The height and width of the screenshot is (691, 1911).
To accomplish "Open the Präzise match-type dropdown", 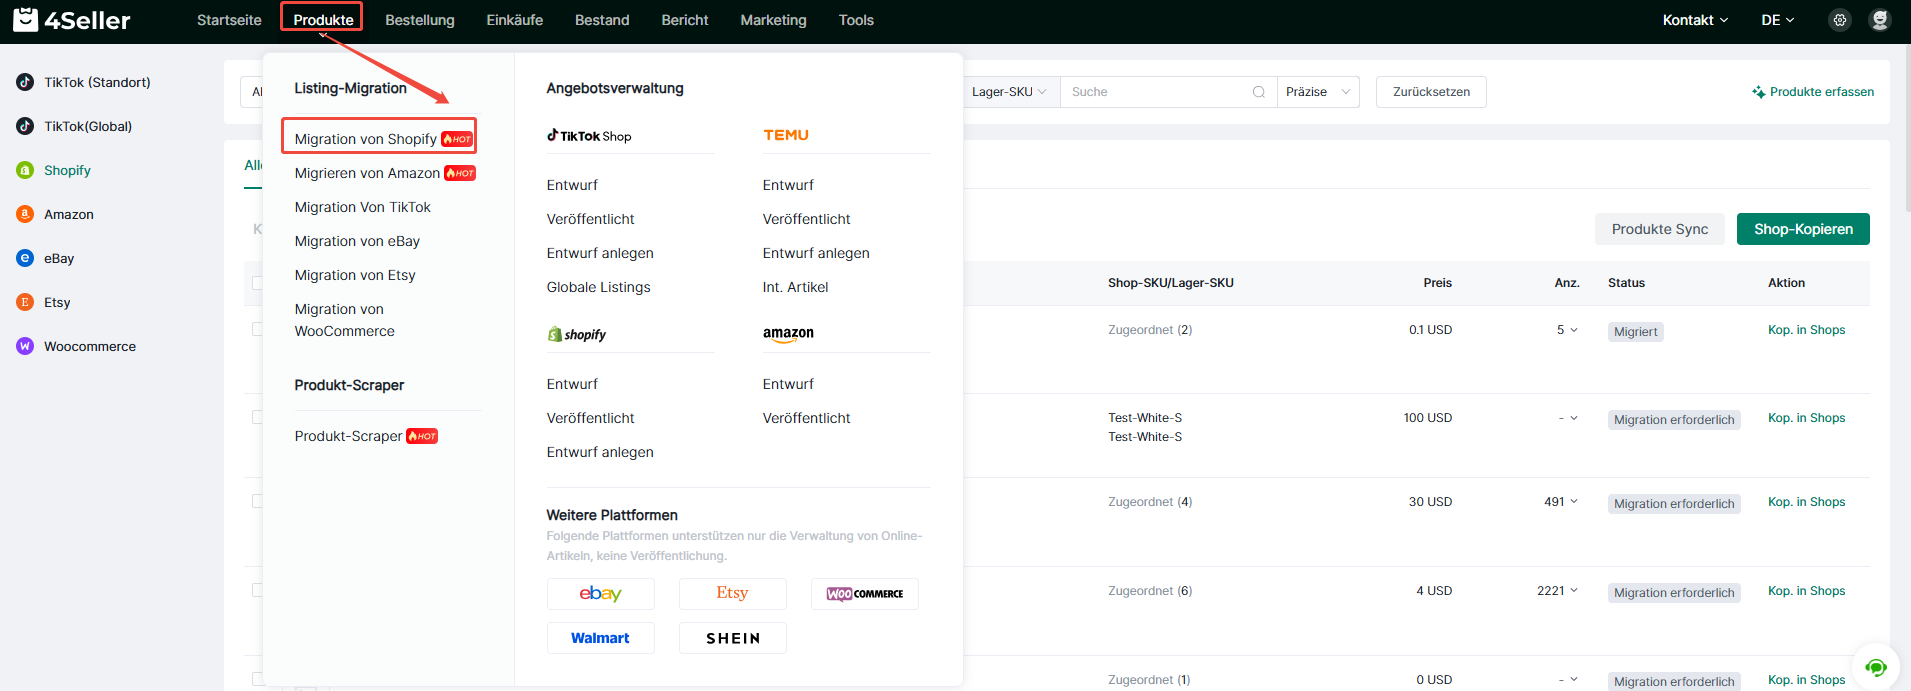I will (1317, 92).
